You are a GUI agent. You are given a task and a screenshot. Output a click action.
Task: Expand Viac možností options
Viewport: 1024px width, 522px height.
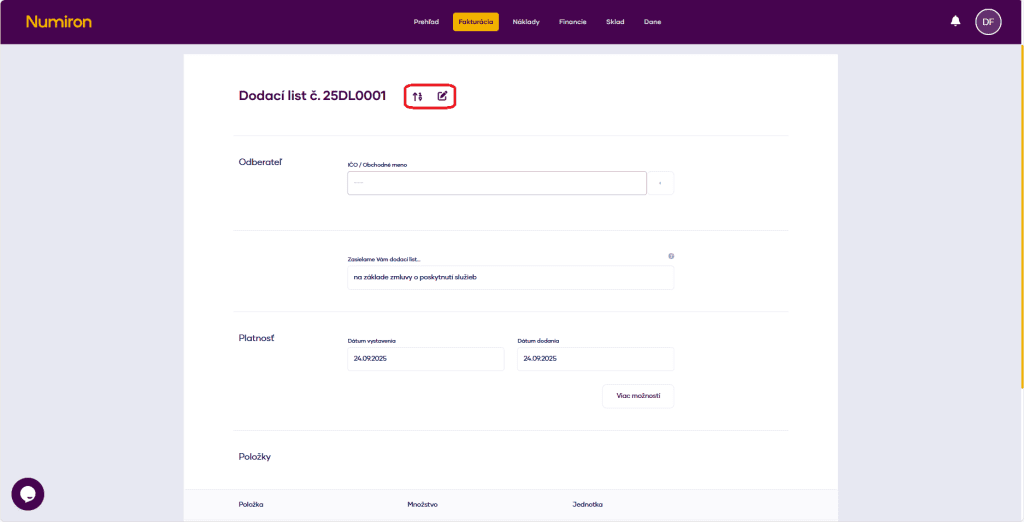[637, 396]
